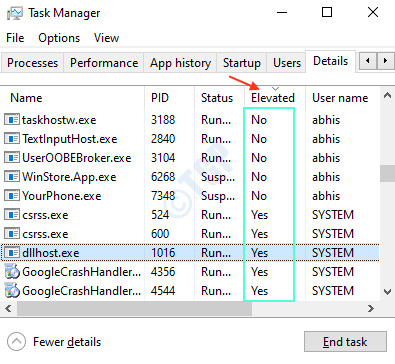Image resolution: width=395 pixels, height=364 pixels.
Task: Select the YourPhone.exe process name
Action: pyautogui.click(x=62, y=196)
